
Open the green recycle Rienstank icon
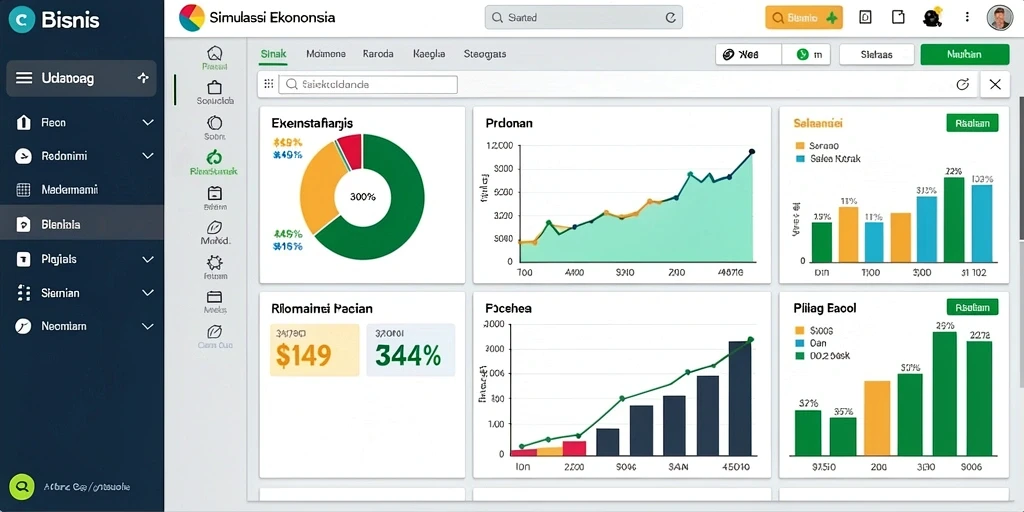tap(214, 157)
